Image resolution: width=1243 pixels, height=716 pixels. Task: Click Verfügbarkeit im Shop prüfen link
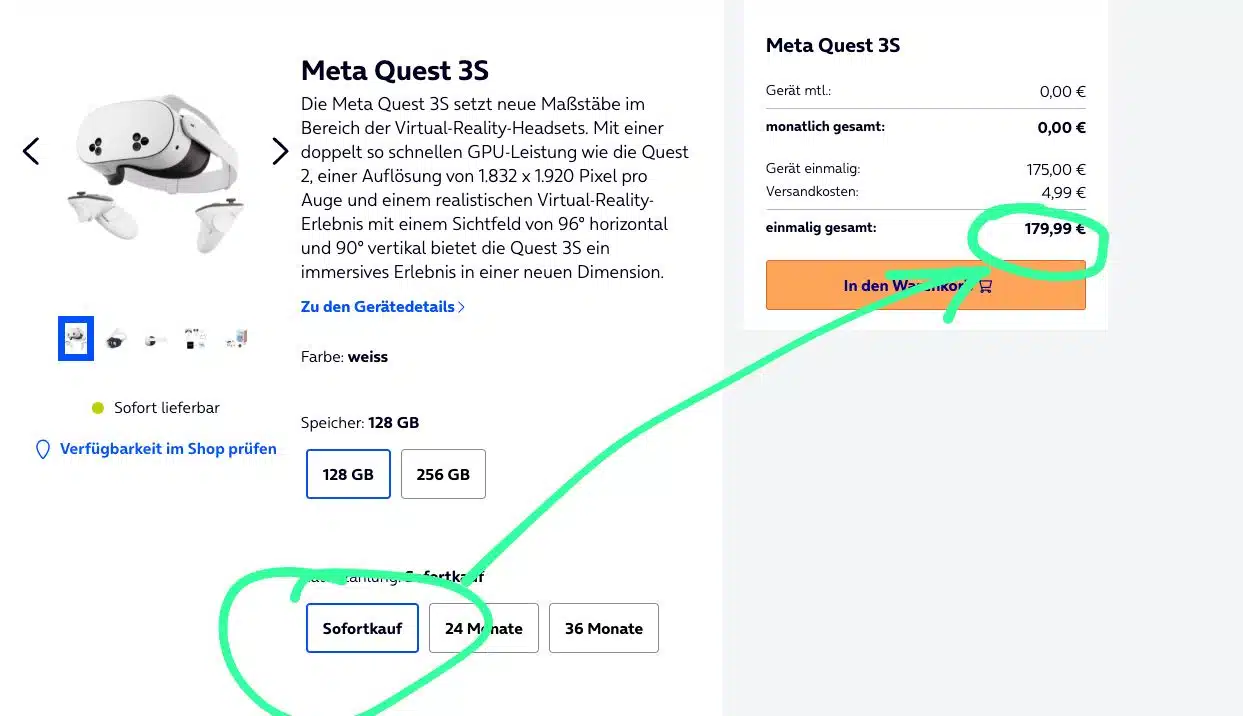click(168, 449)
